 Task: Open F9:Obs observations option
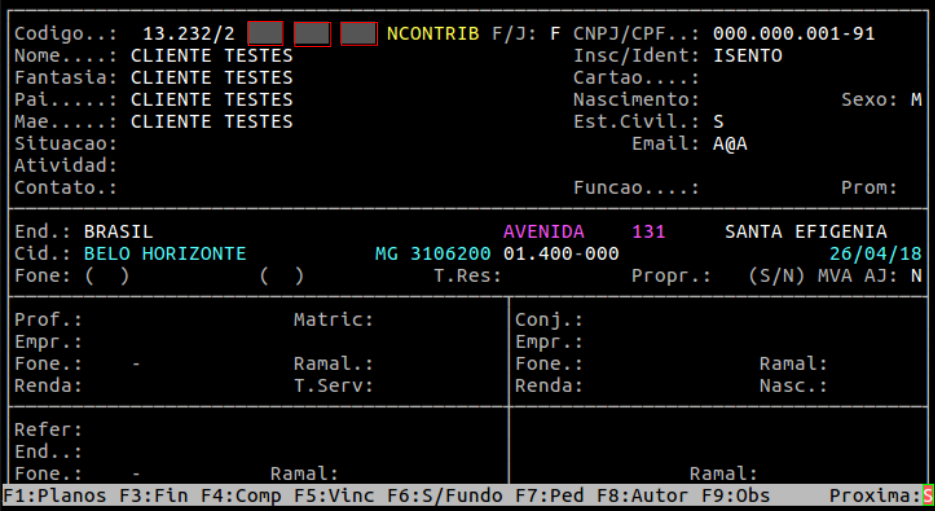coord(735,495)
